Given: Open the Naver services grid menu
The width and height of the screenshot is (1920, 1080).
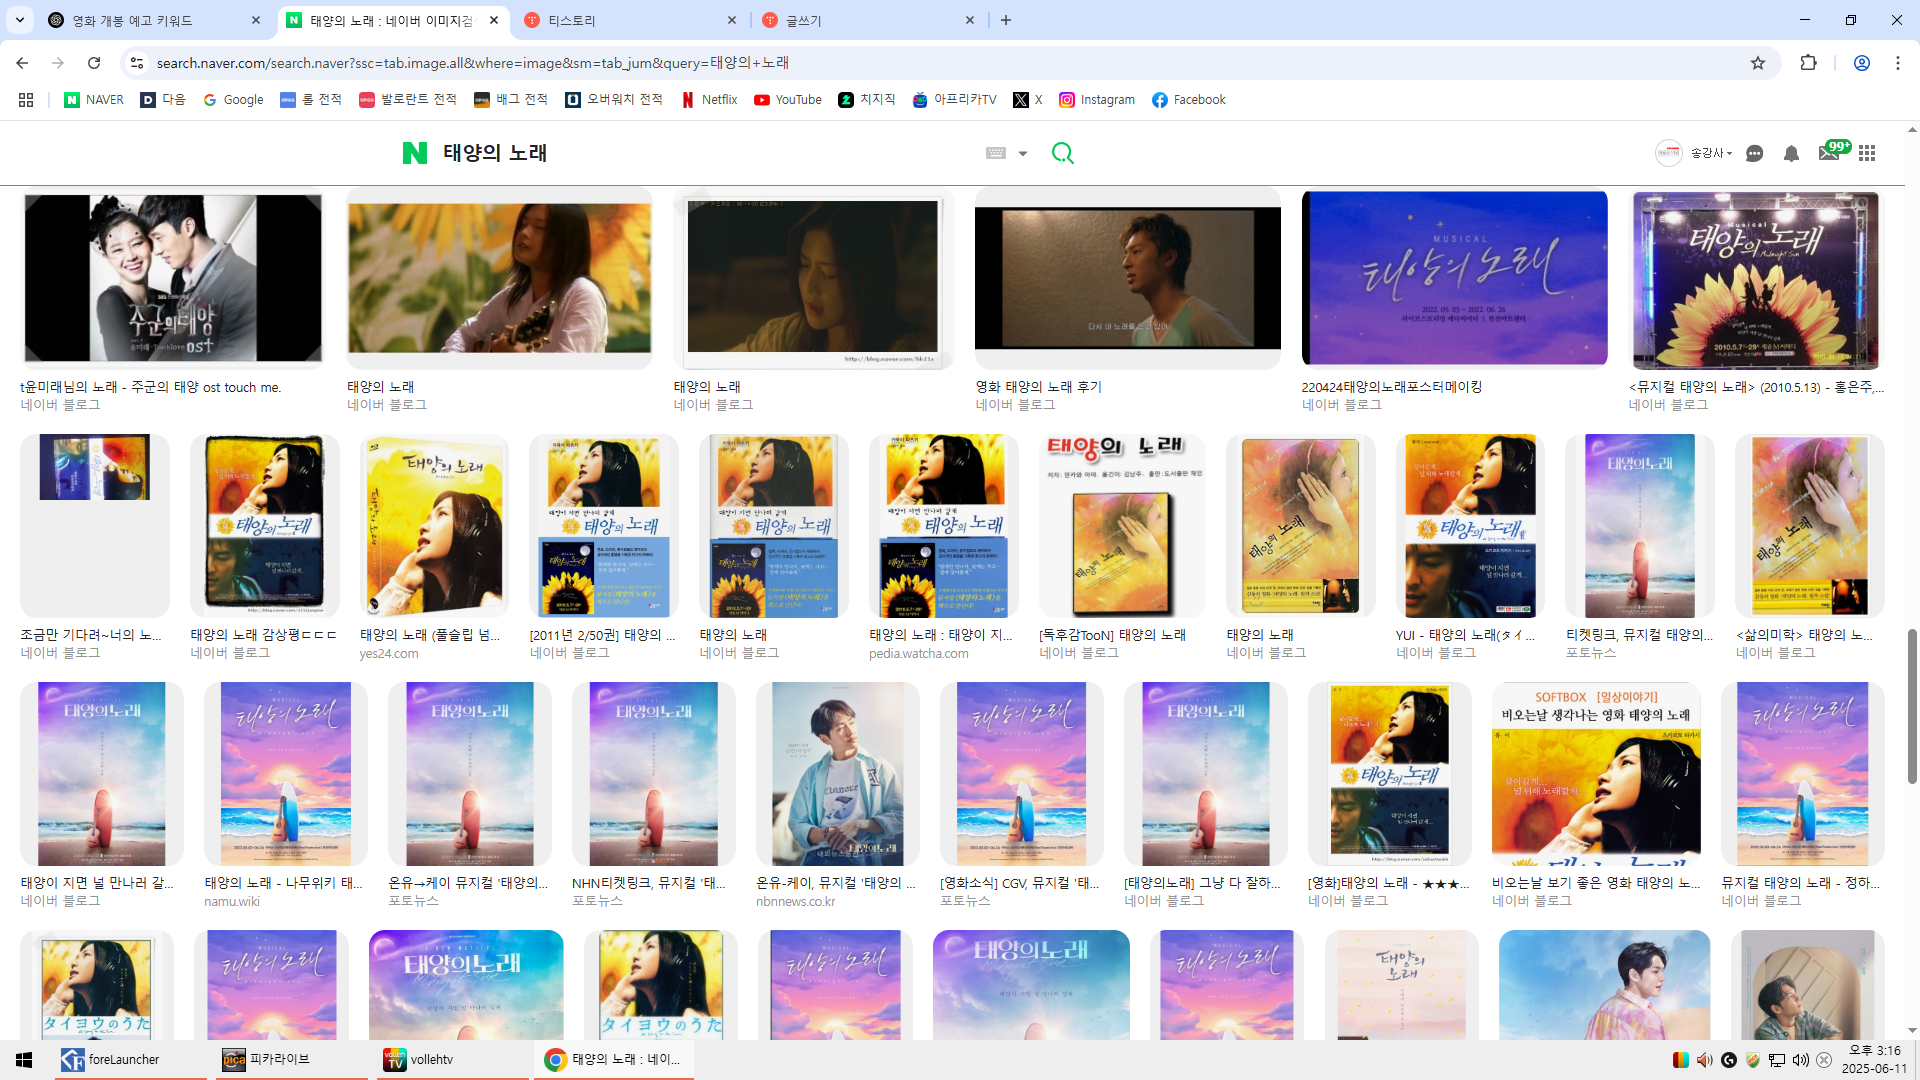Looking at the screenshot, I should (1867, 153).
